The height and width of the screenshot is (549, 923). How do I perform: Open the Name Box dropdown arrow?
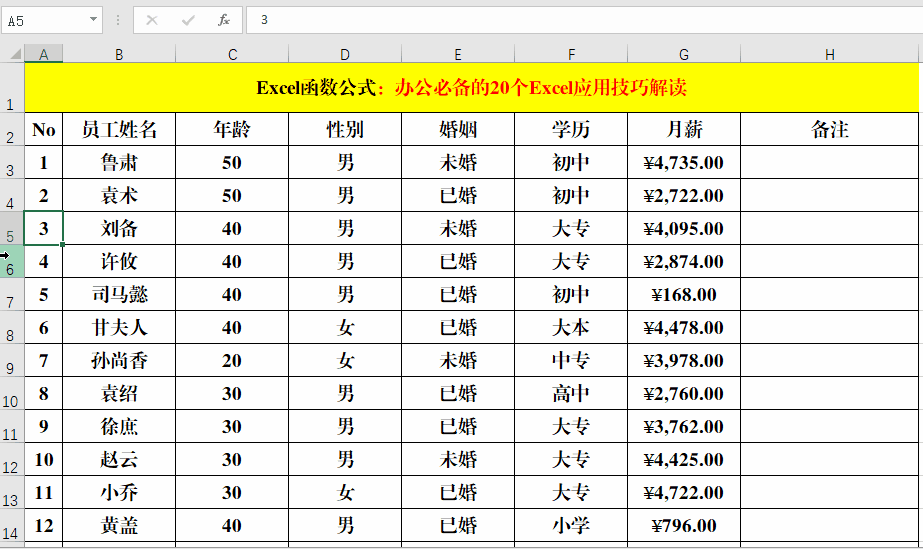tap(93, 19)
